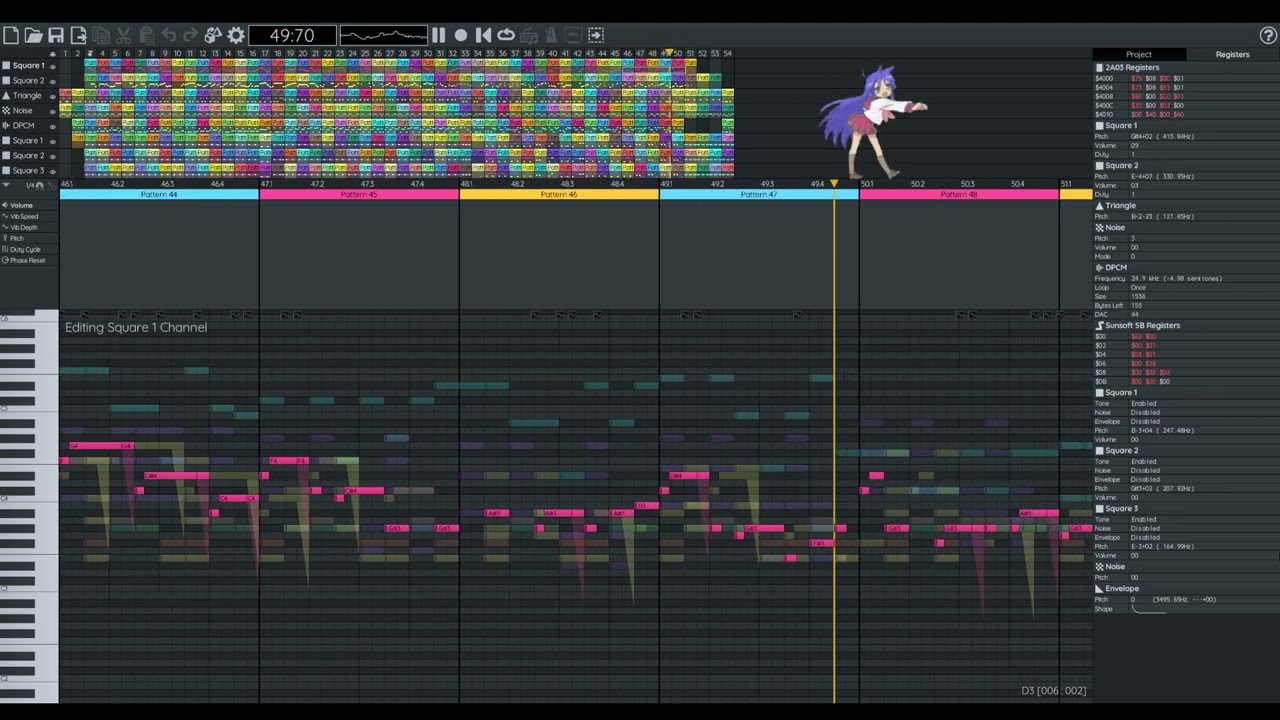The height and width of the screenshot is (720, 1280).
Task: Toggle visibility of Noise channel
Action: [53, 112]
